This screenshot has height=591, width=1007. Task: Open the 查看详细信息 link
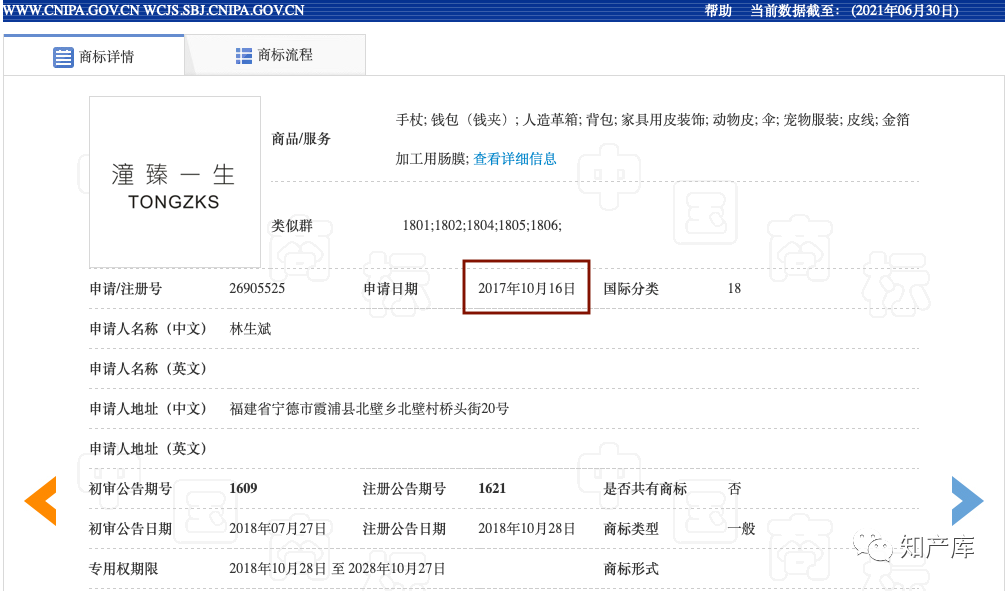tap(514, 159)
